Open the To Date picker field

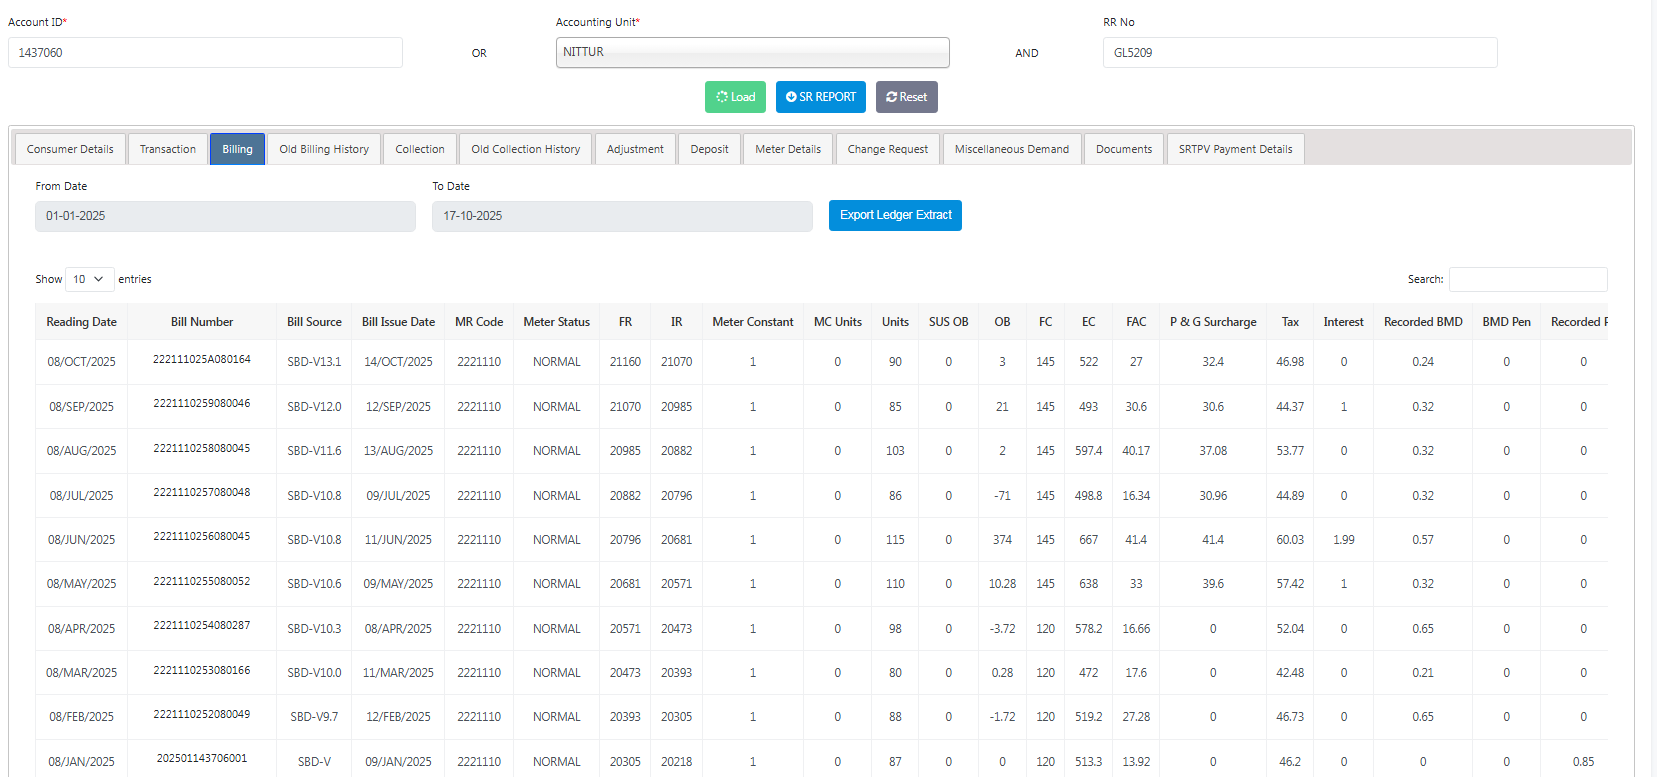622,216
